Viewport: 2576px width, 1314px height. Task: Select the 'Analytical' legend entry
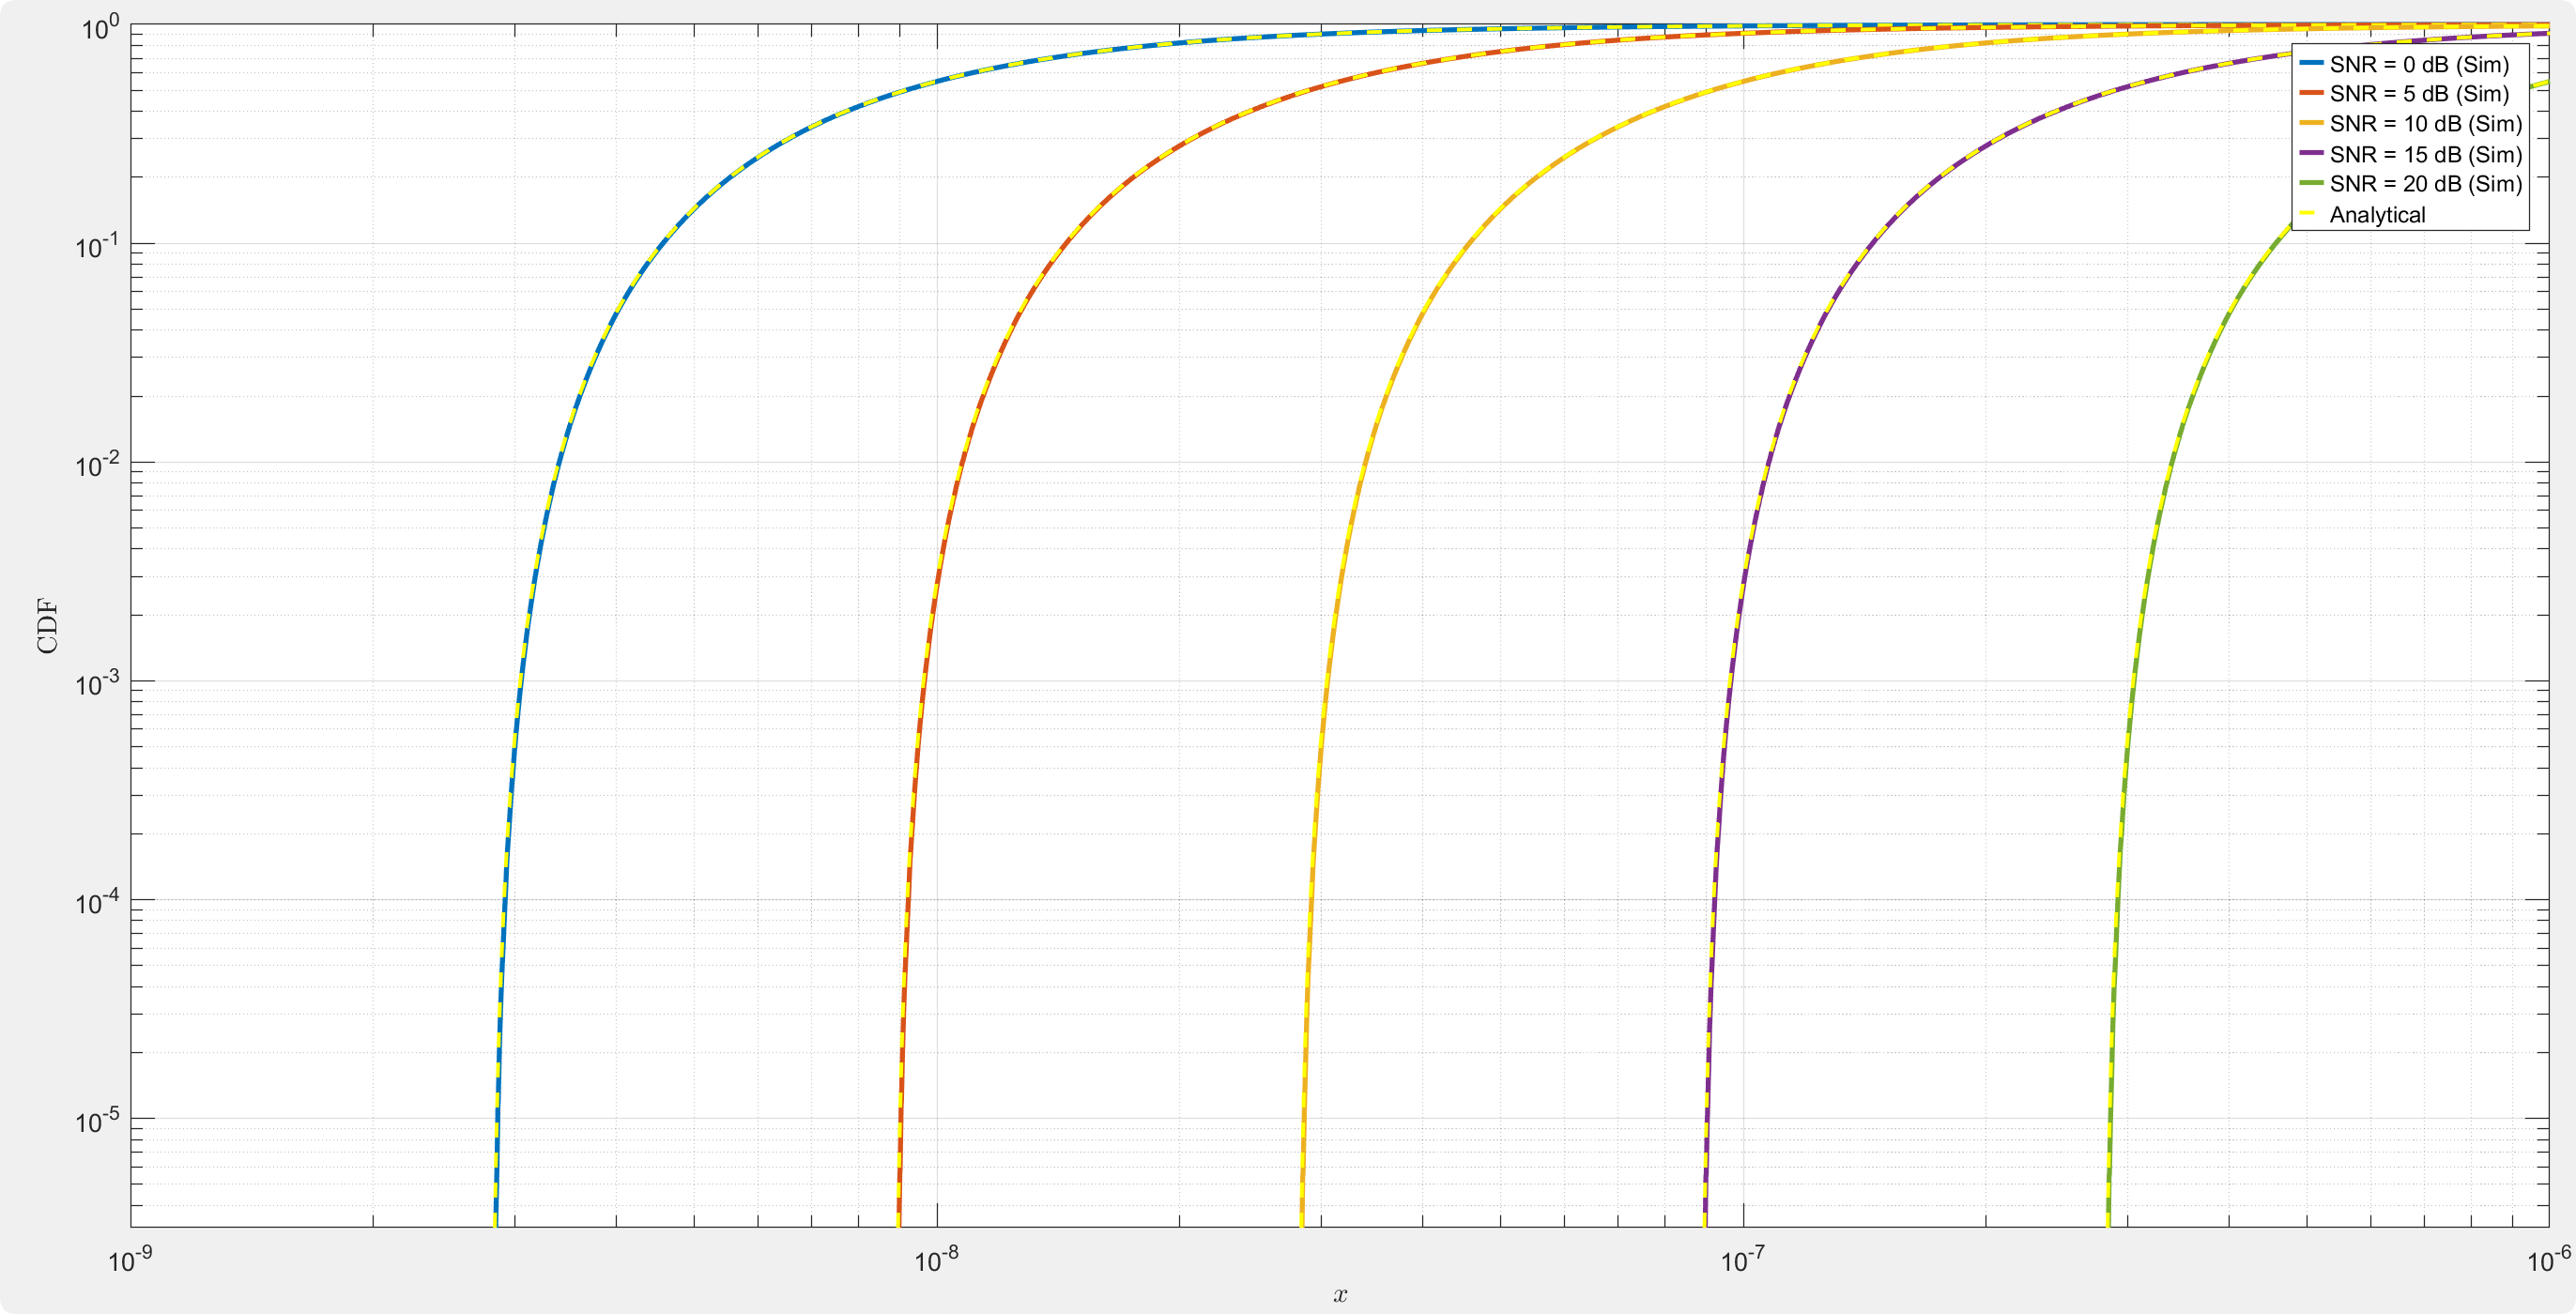[x=2376, y=215]
